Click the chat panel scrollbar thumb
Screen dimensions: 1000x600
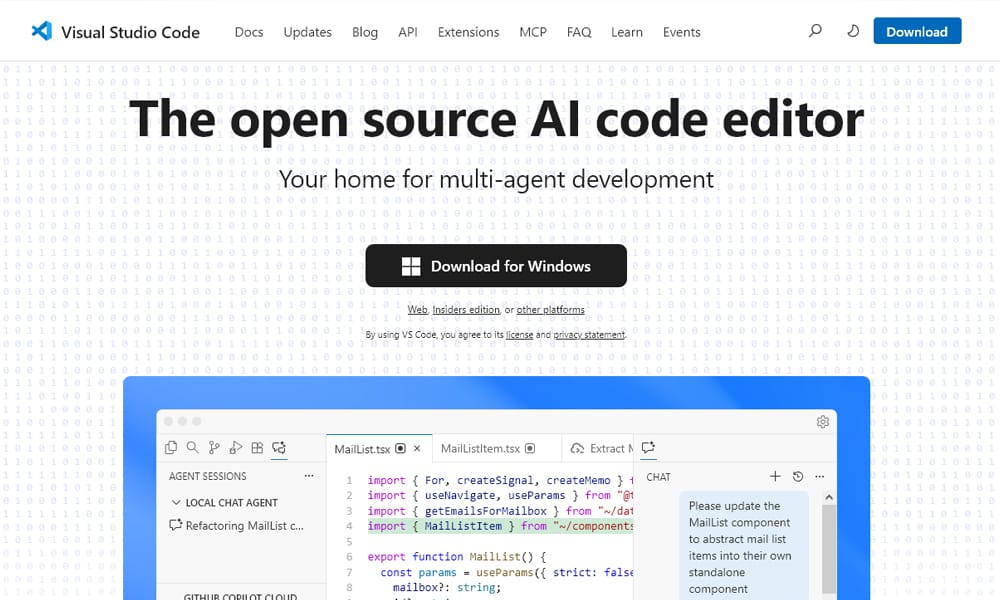[829, 550]
